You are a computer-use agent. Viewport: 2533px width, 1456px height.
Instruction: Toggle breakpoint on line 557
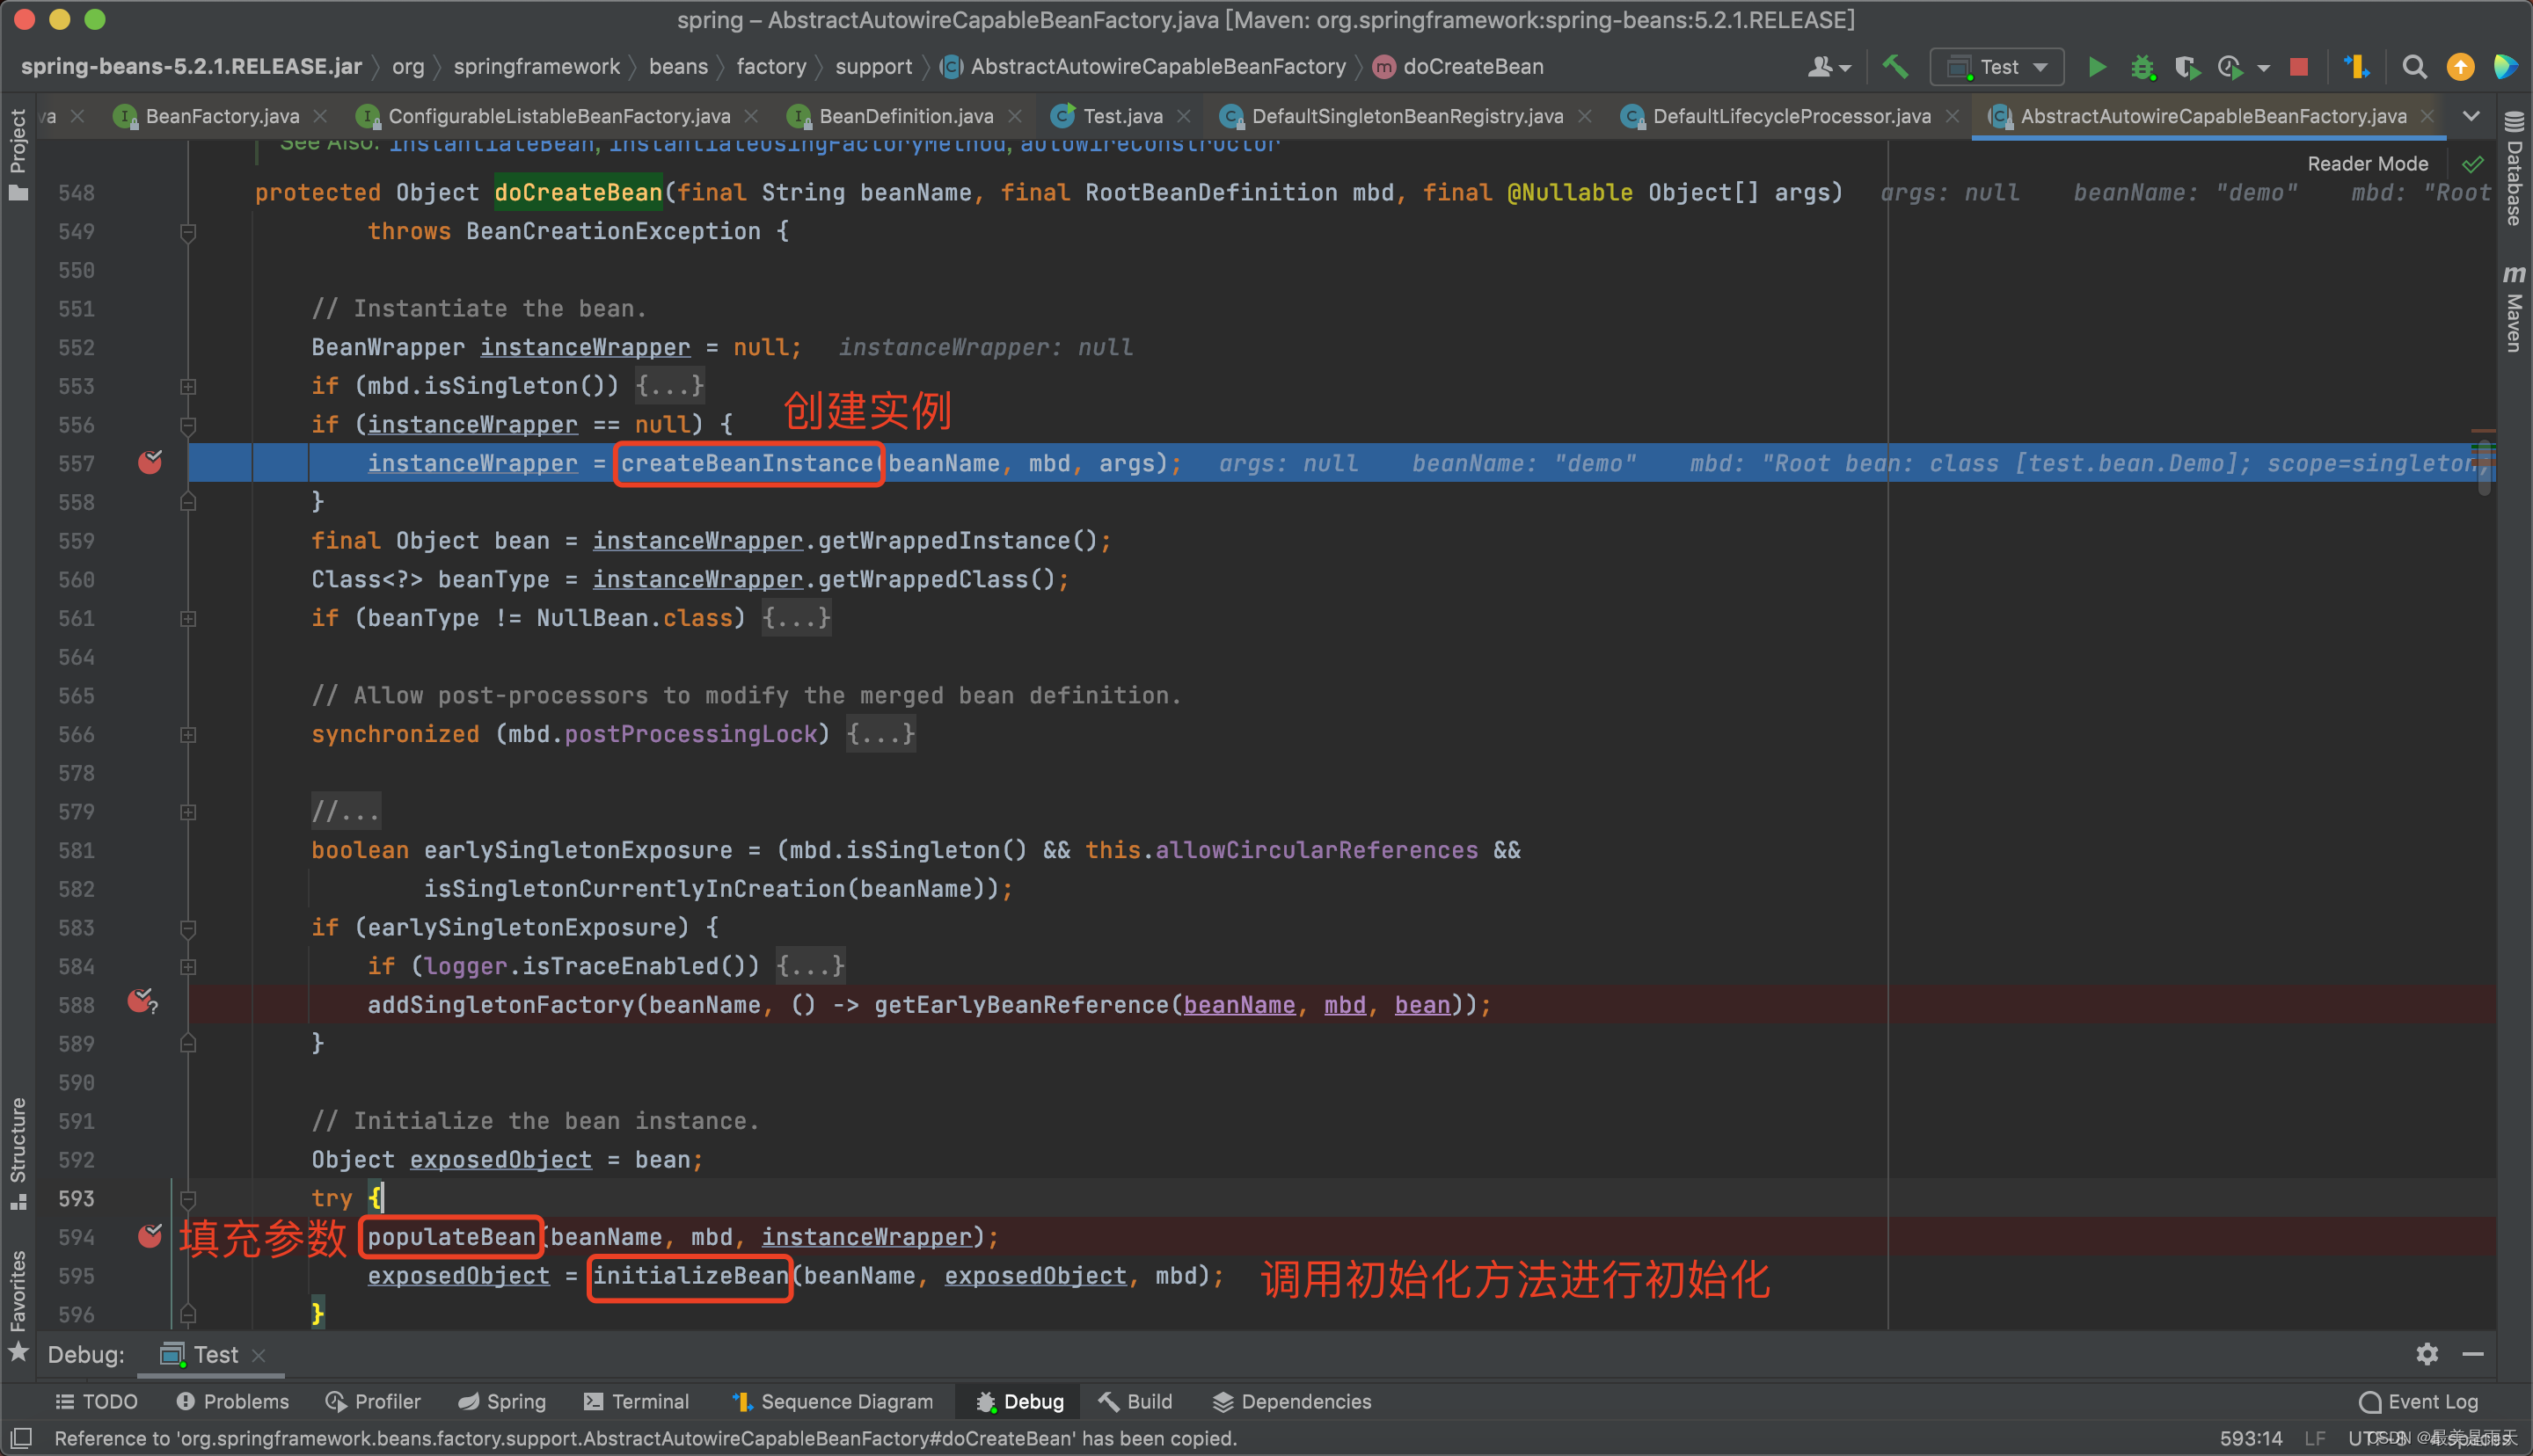[x=150, y=463]
